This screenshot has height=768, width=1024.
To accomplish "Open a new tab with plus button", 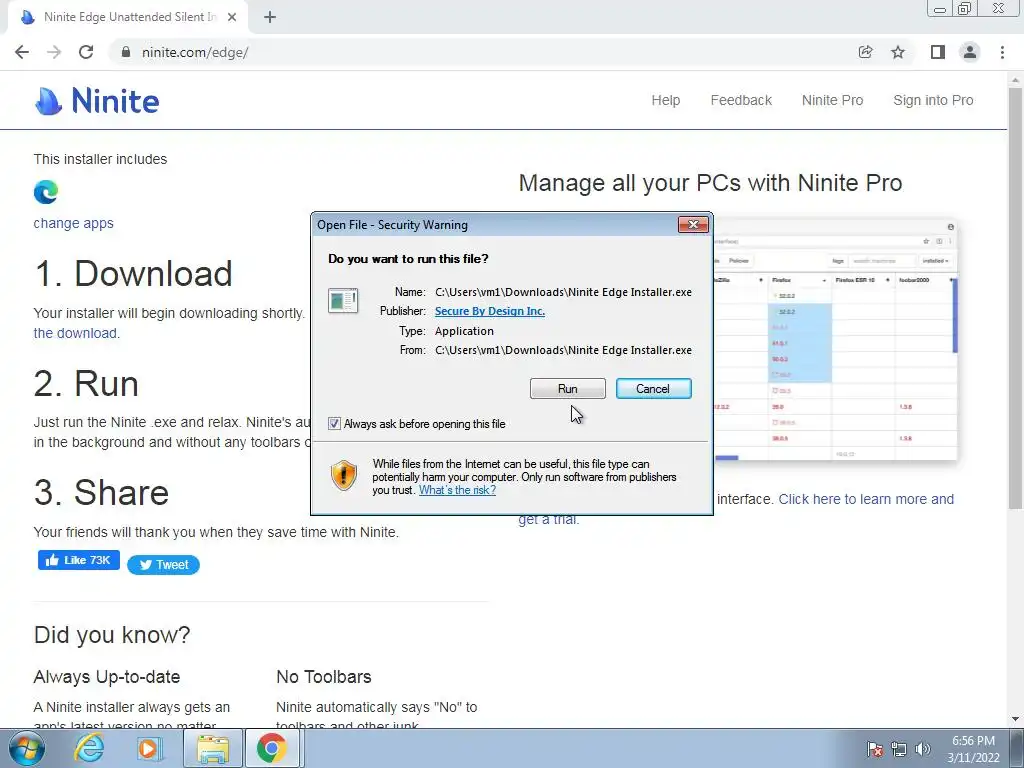I will coord(270,17).
